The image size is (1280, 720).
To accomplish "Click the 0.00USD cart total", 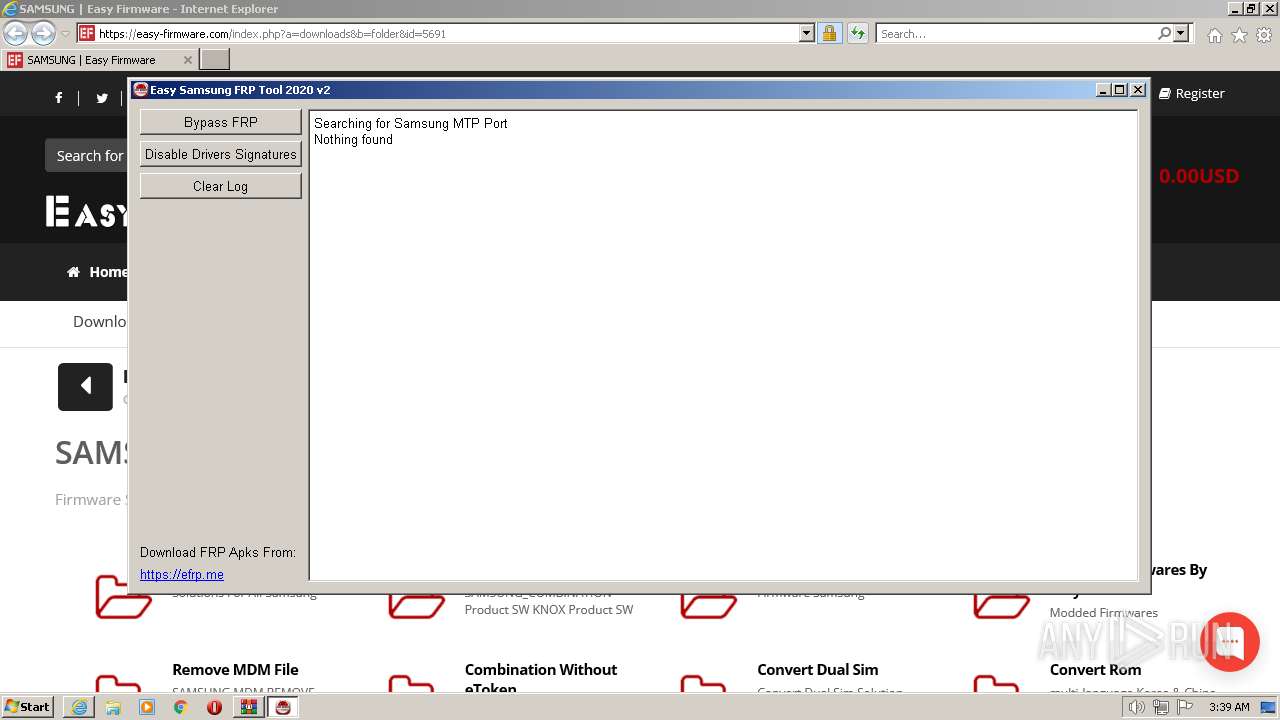I will click(x=1199, y=176).
